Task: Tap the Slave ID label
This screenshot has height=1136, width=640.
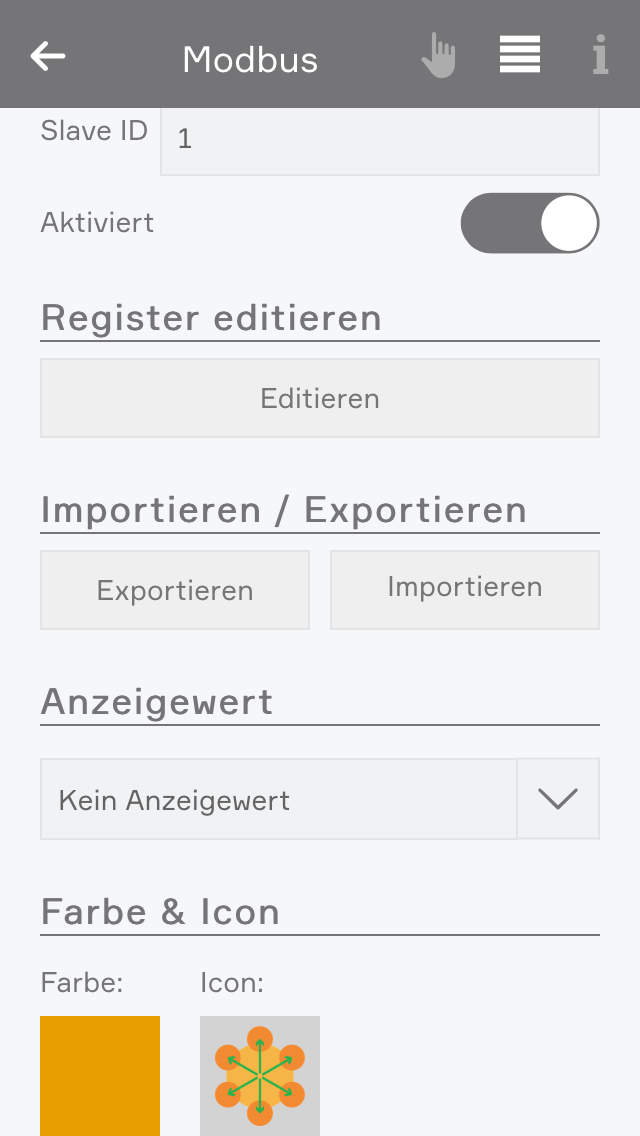Action: [94, 131]
